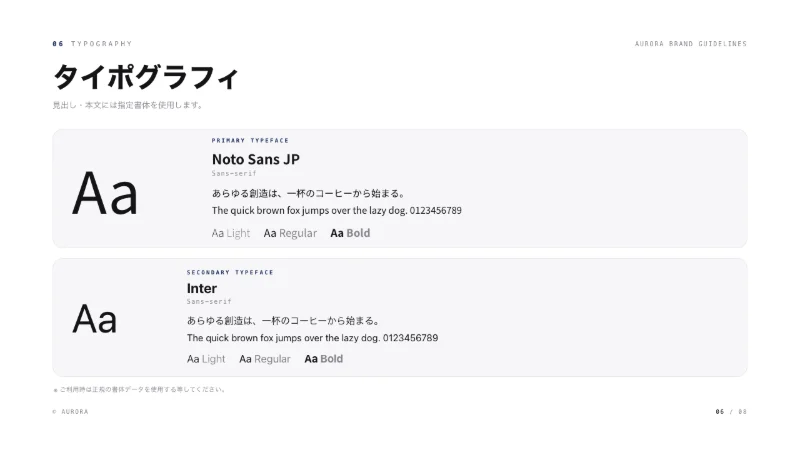Click Aa Regular sample under Inter

[x=265, y=359]
